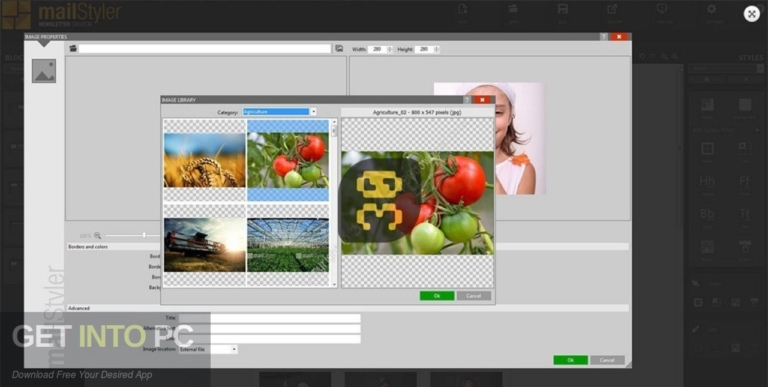Close the Image Library dialog
This screenshot has width=768, height=387.
[x=482, y=100]
